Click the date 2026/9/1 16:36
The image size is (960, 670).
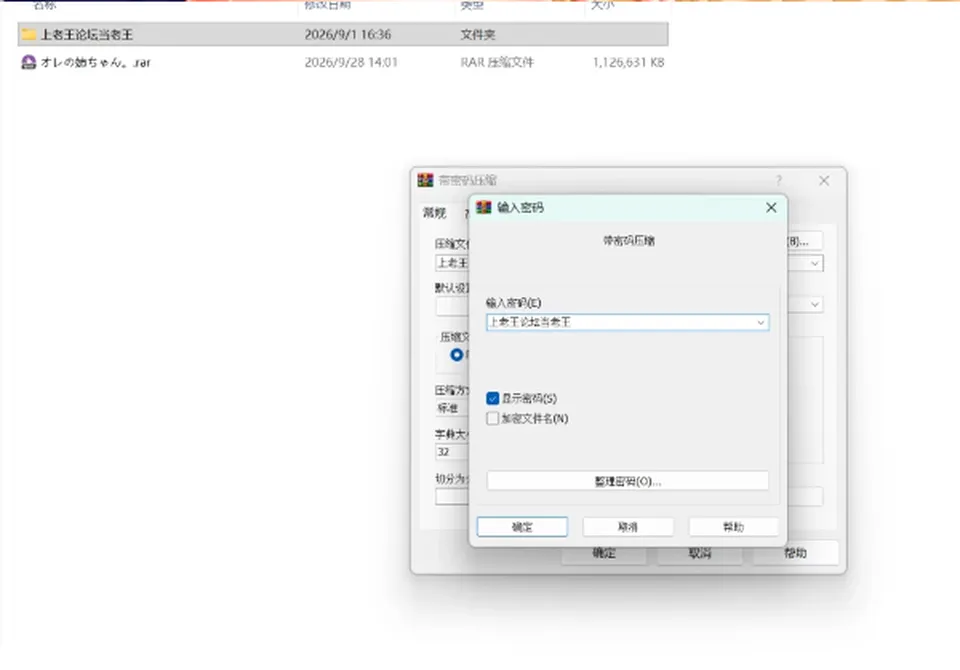(348, 35)
